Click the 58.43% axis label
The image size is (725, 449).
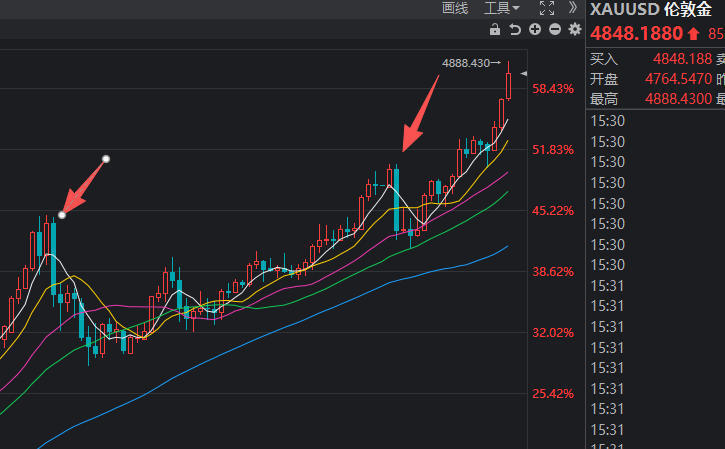coord(553,89)
